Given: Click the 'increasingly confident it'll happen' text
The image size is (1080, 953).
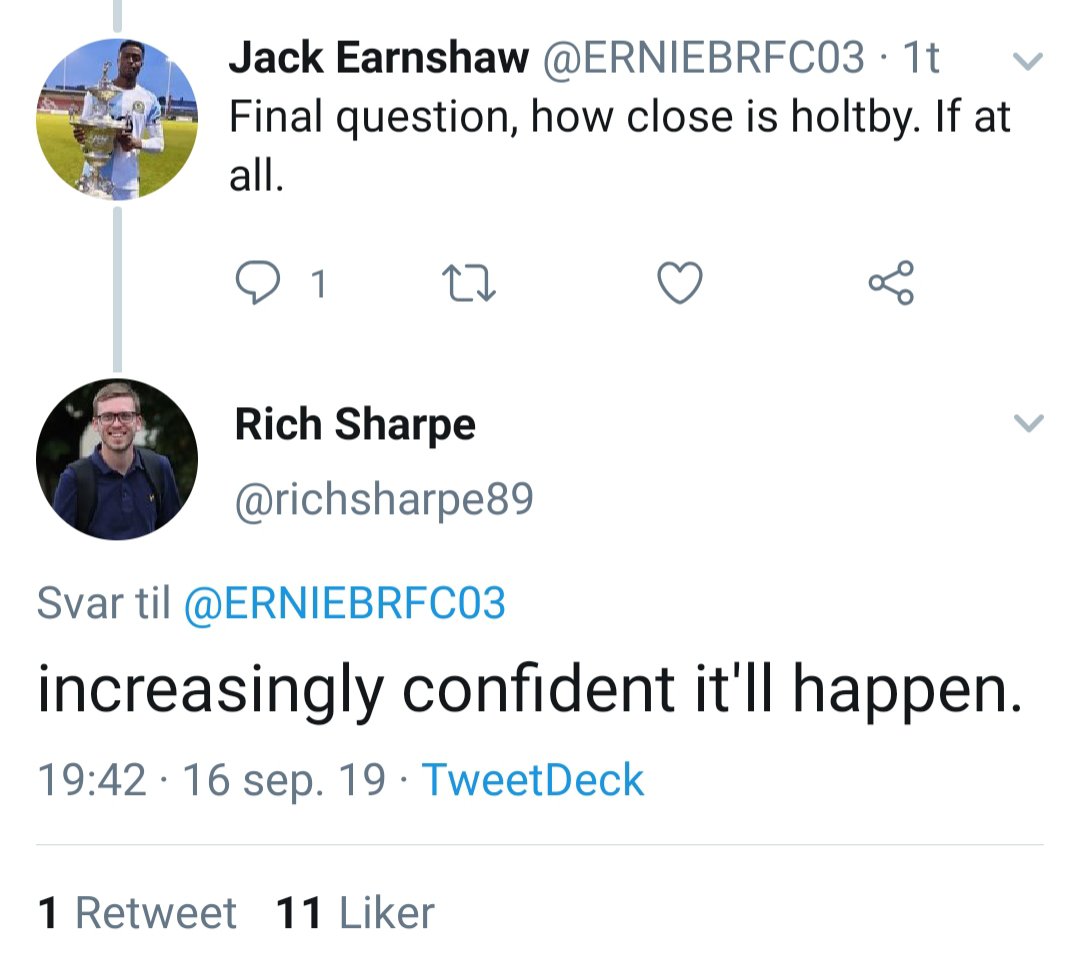Looking at the screenshot, I should point(530,692).
